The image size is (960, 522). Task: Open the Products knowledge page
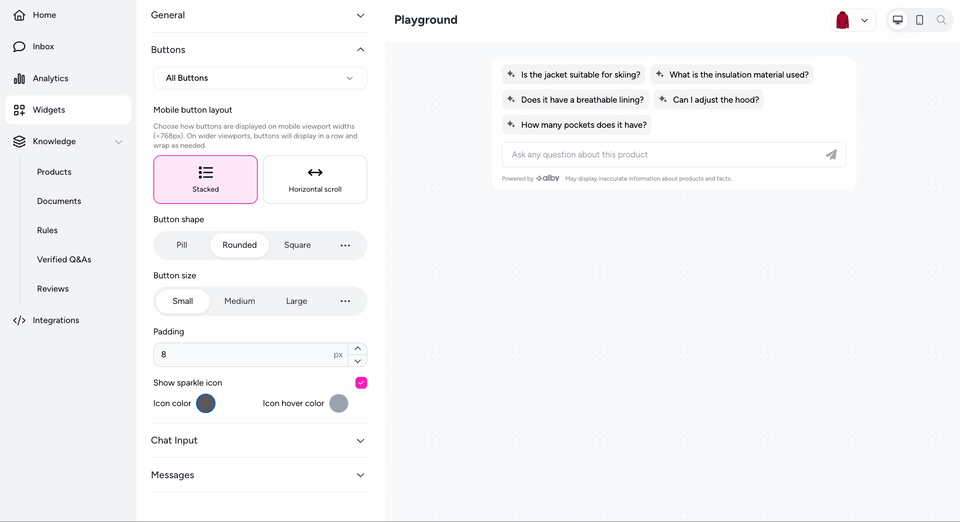pos(54,172)
